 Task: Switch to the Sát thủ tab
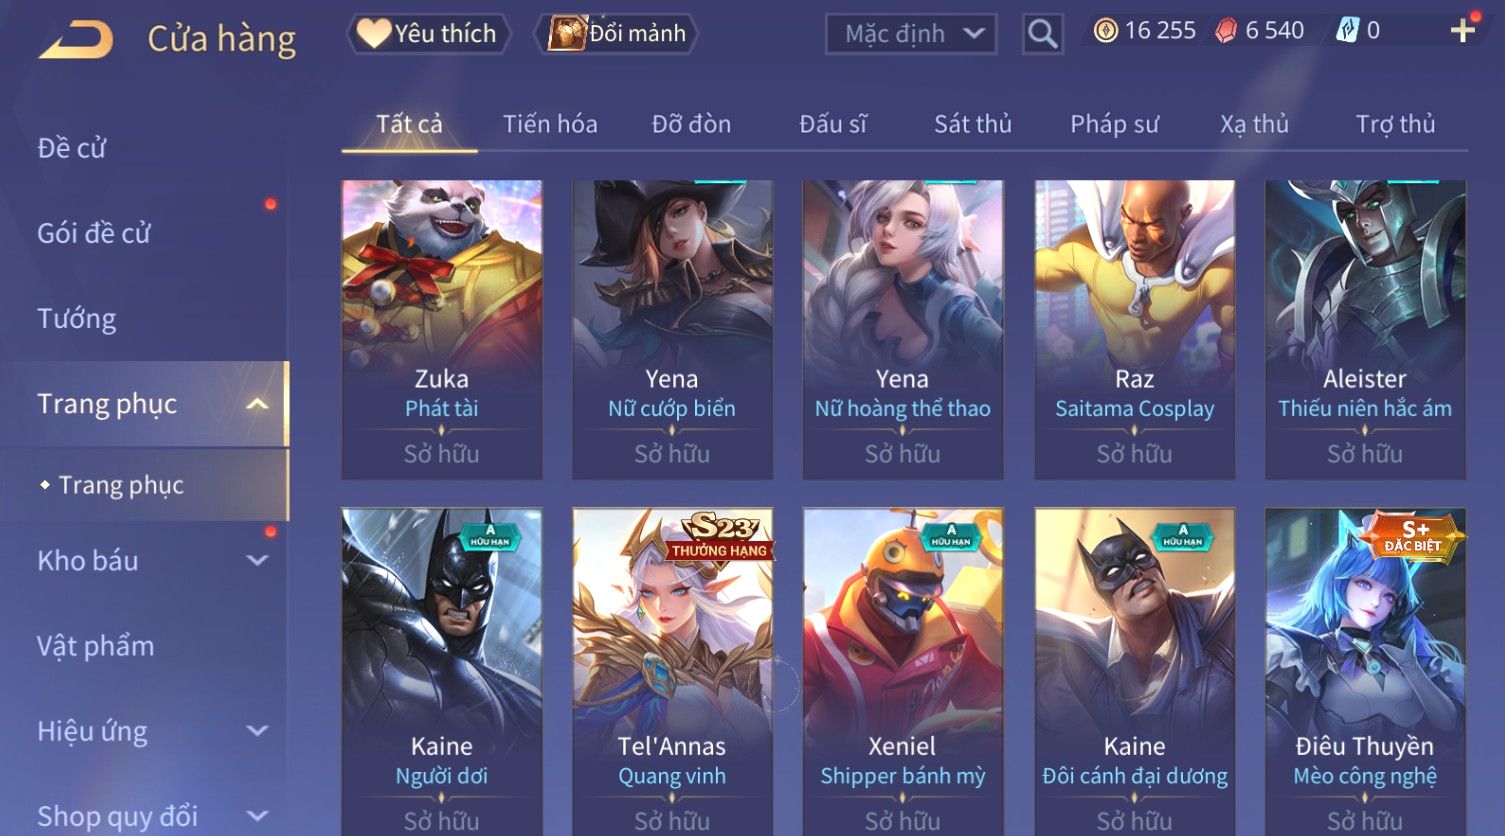pos(973,124)
